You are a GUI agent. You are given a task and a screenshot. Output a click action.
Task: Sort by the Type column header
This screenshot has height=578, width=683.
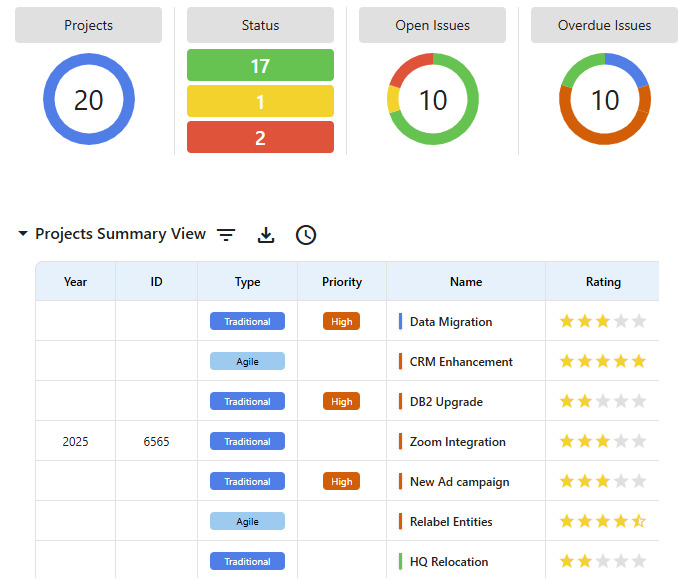[247, 282]
